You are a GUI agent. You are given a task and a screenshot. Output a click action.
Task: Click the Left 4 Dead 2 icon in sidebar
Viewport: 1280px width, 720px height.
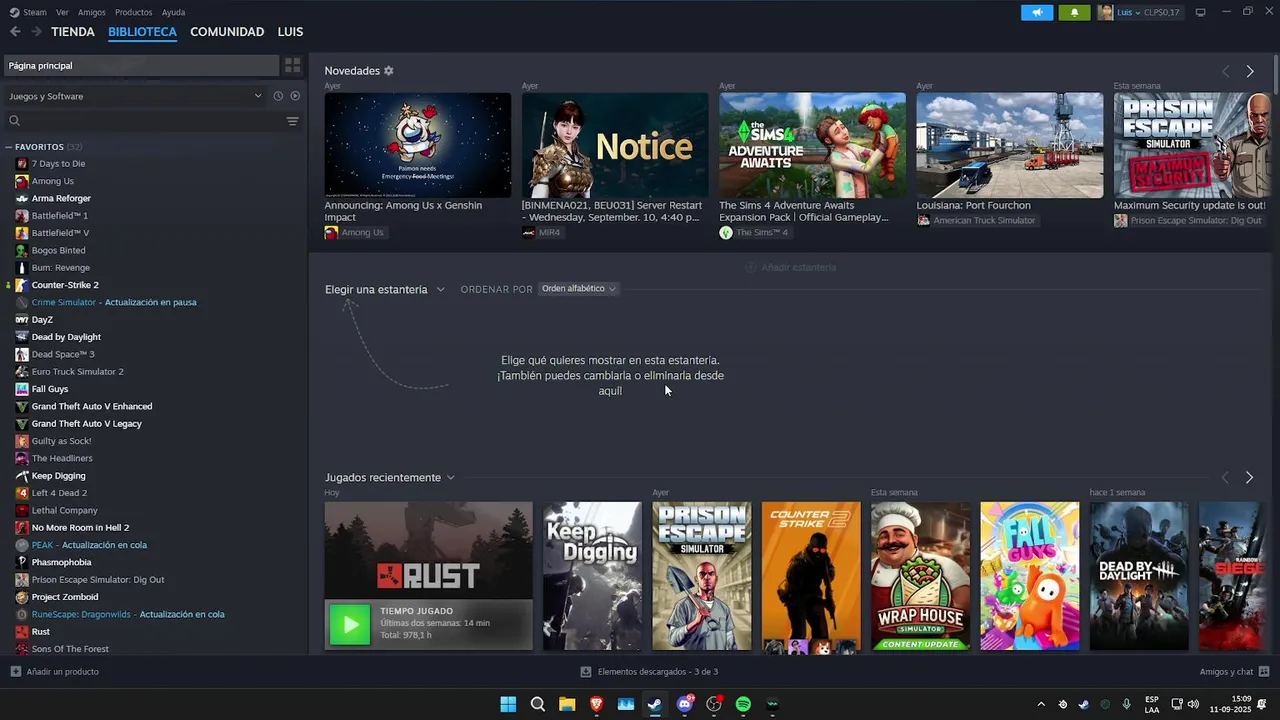[x=22, y=493]
